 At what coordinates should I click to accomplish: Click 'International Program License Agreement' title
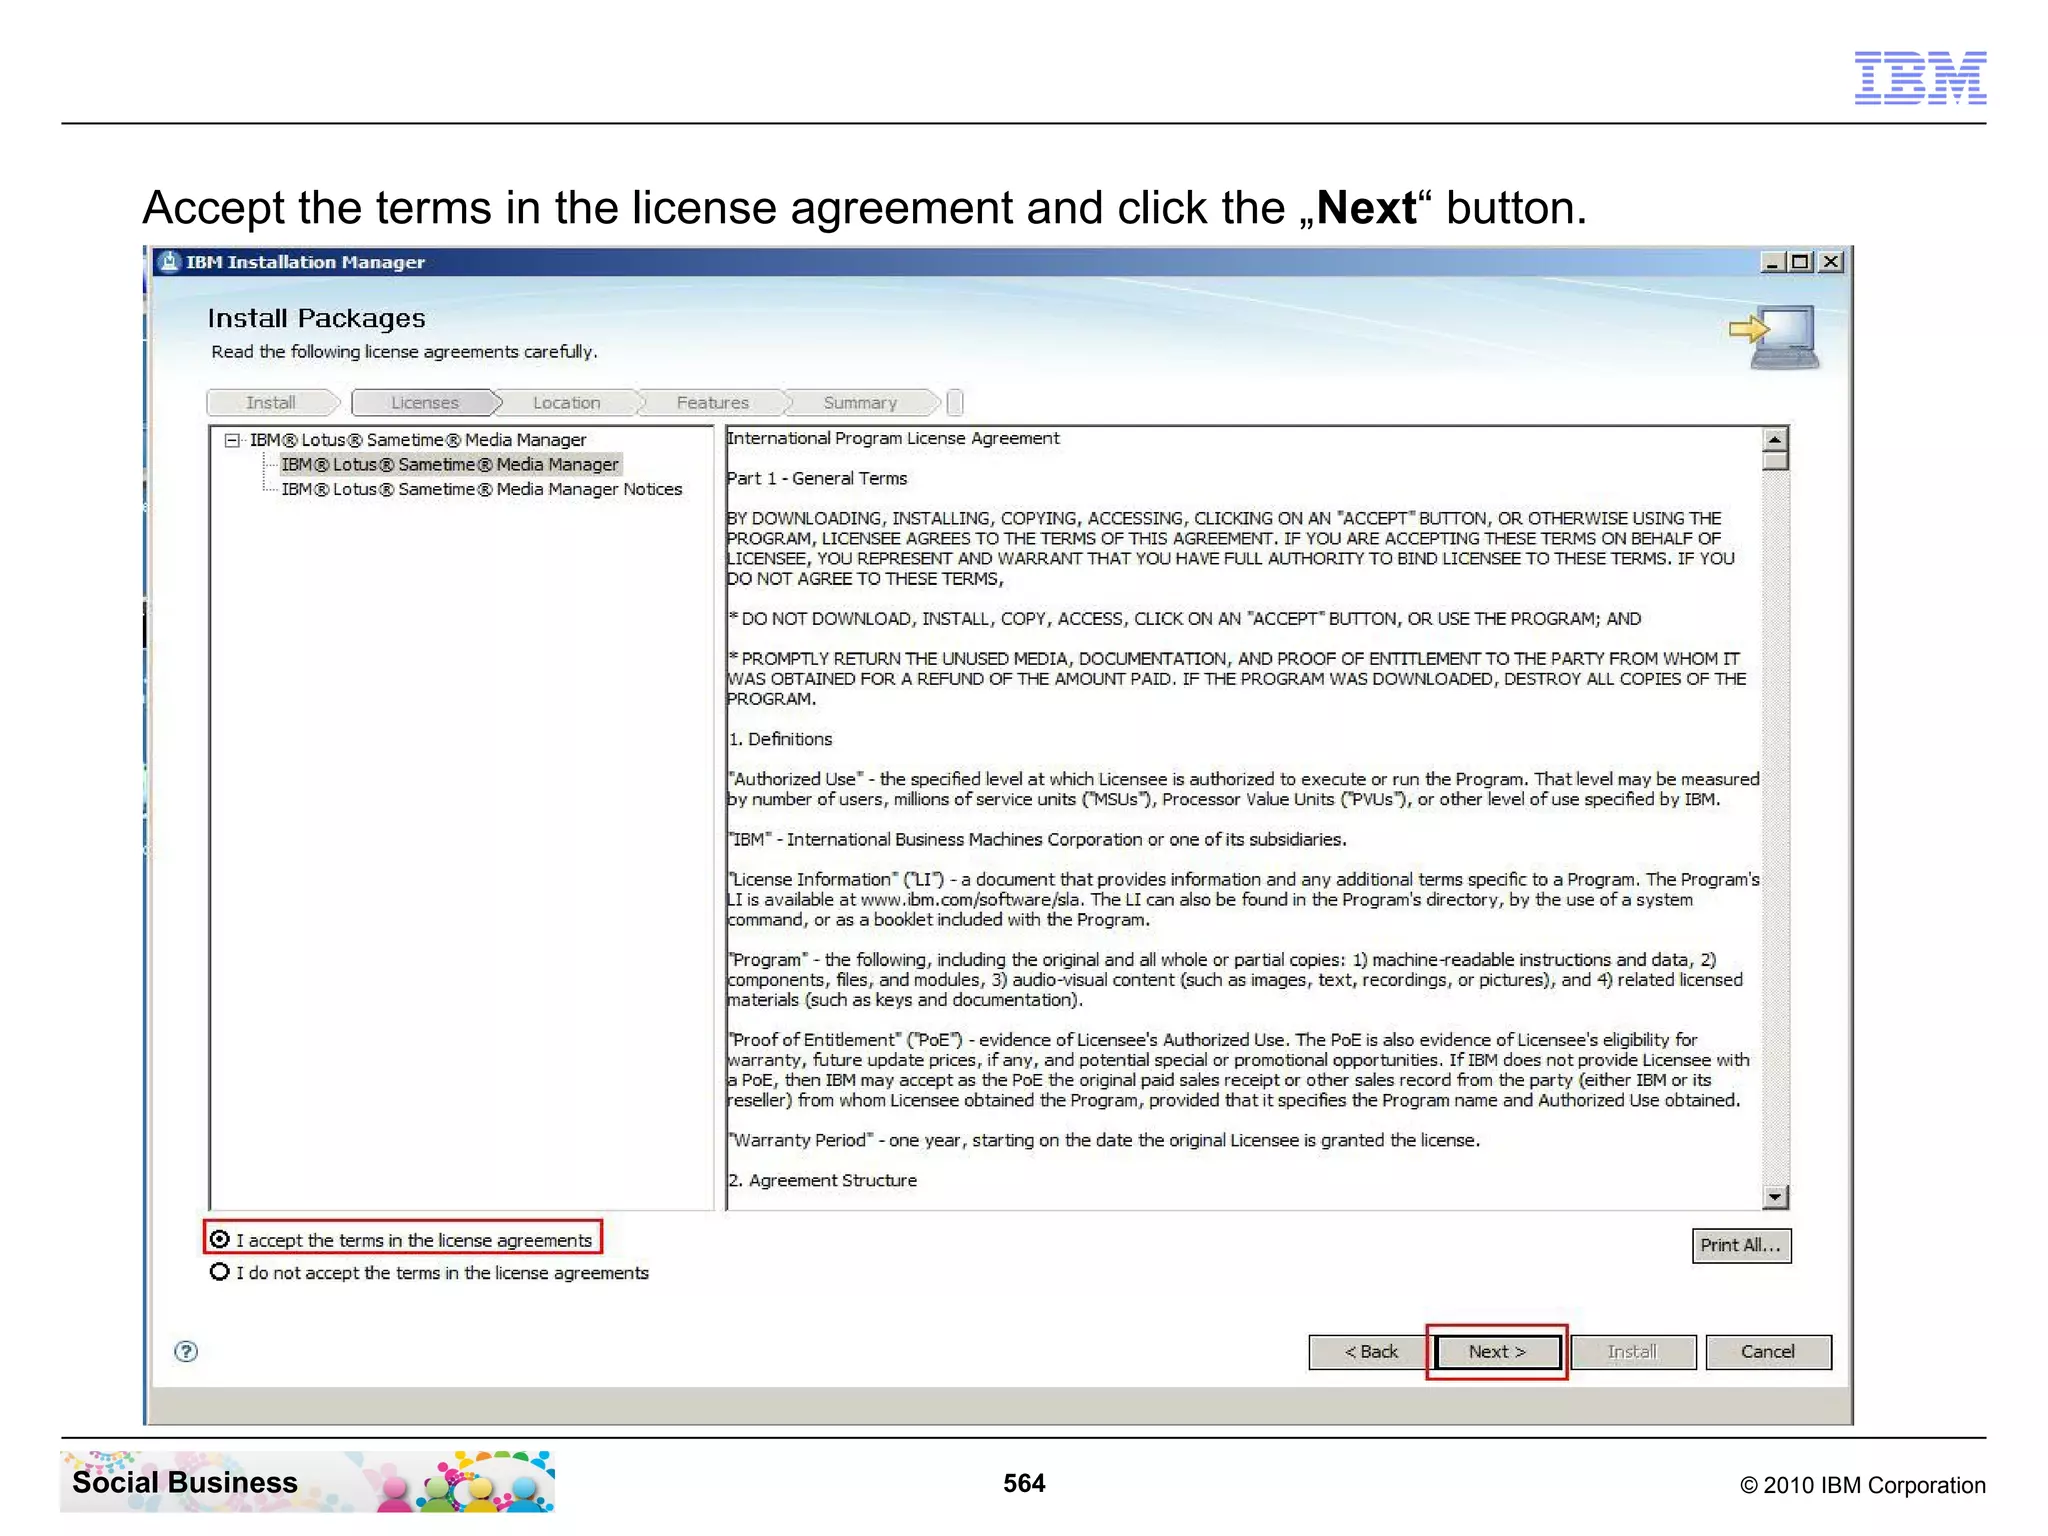(893, 438)
